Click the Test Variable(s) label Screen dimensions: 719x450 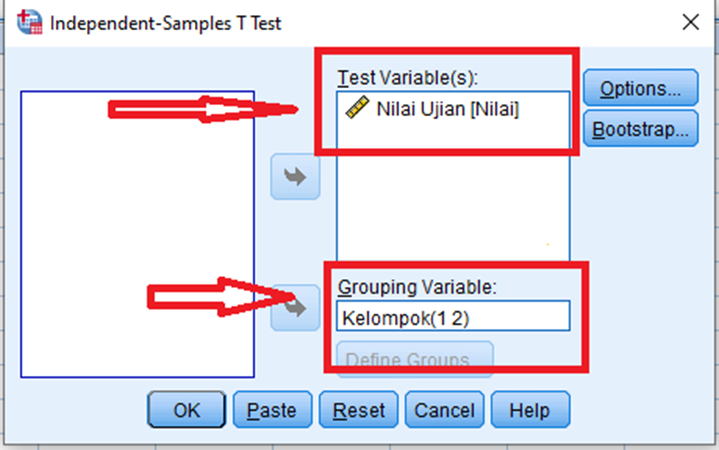point(408,78)
